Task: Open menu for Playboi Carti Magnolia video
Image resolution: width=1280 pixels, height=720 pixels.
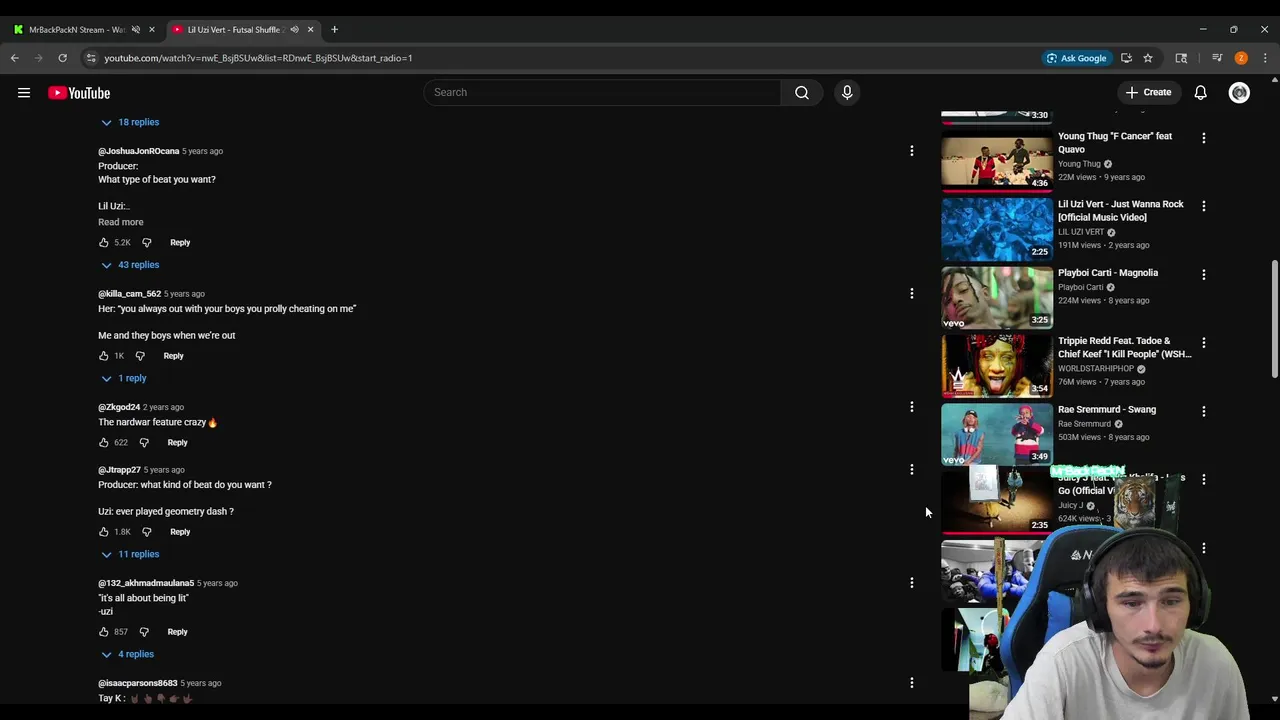Action: pos(1203,274)
